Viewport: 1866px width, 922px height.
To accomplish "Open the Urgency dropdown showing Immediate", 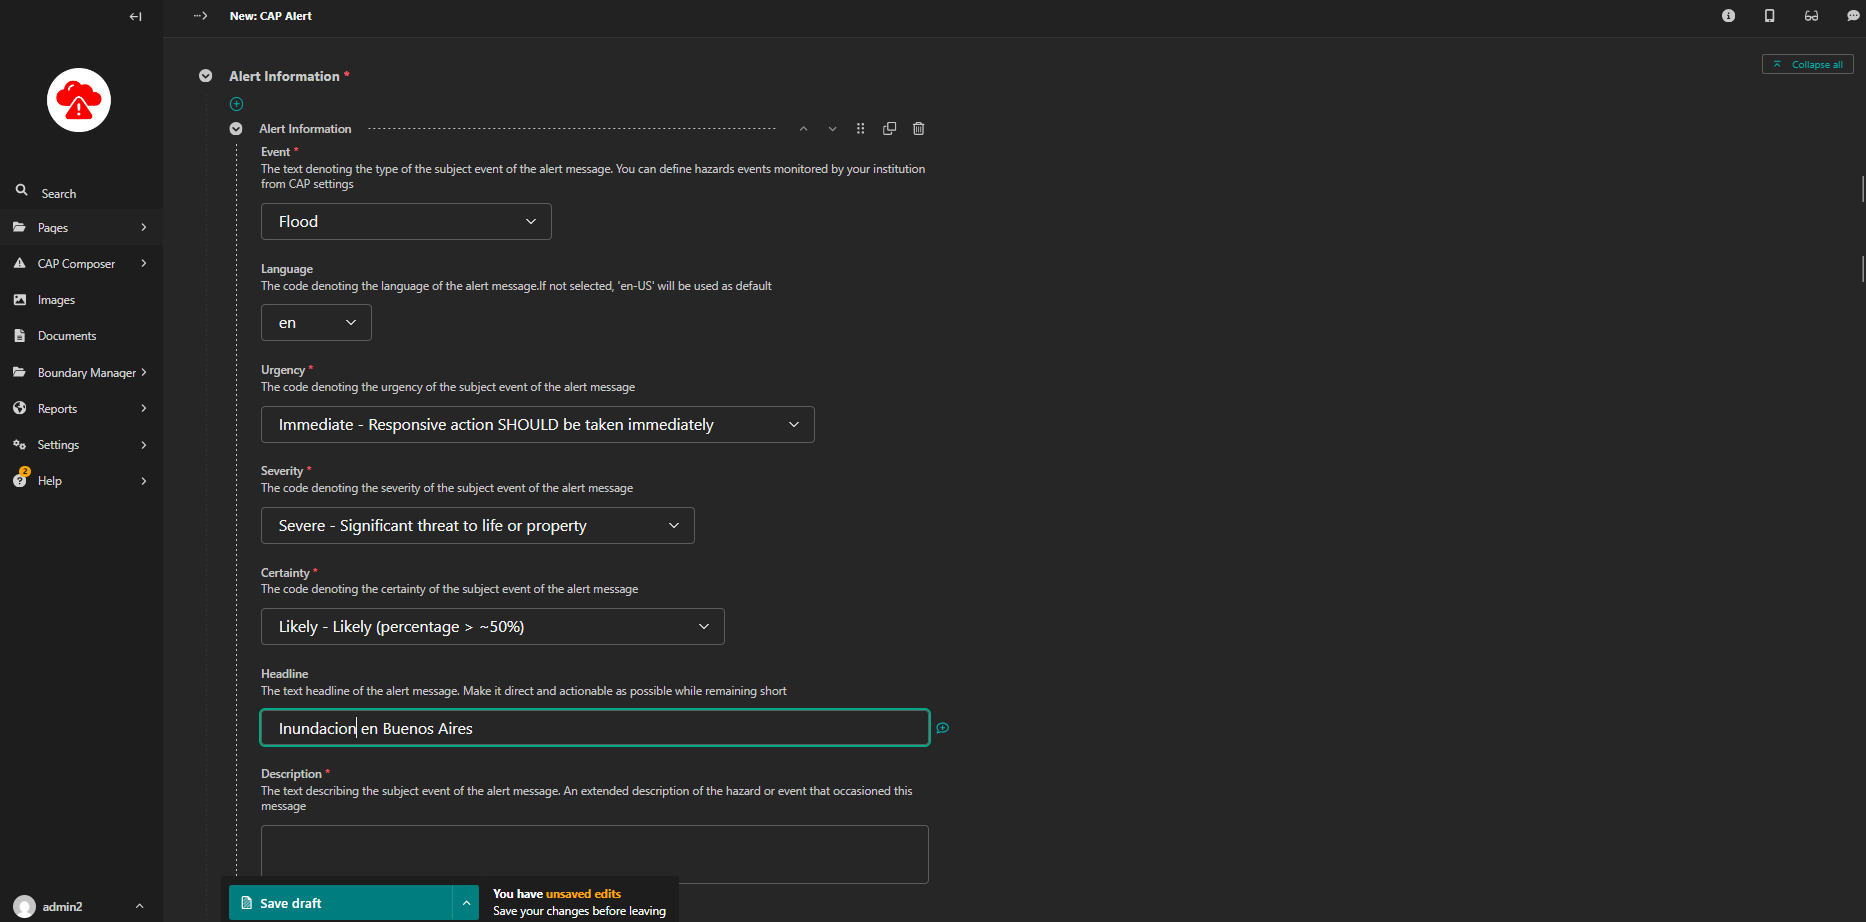I will click(x=538, y=425).
